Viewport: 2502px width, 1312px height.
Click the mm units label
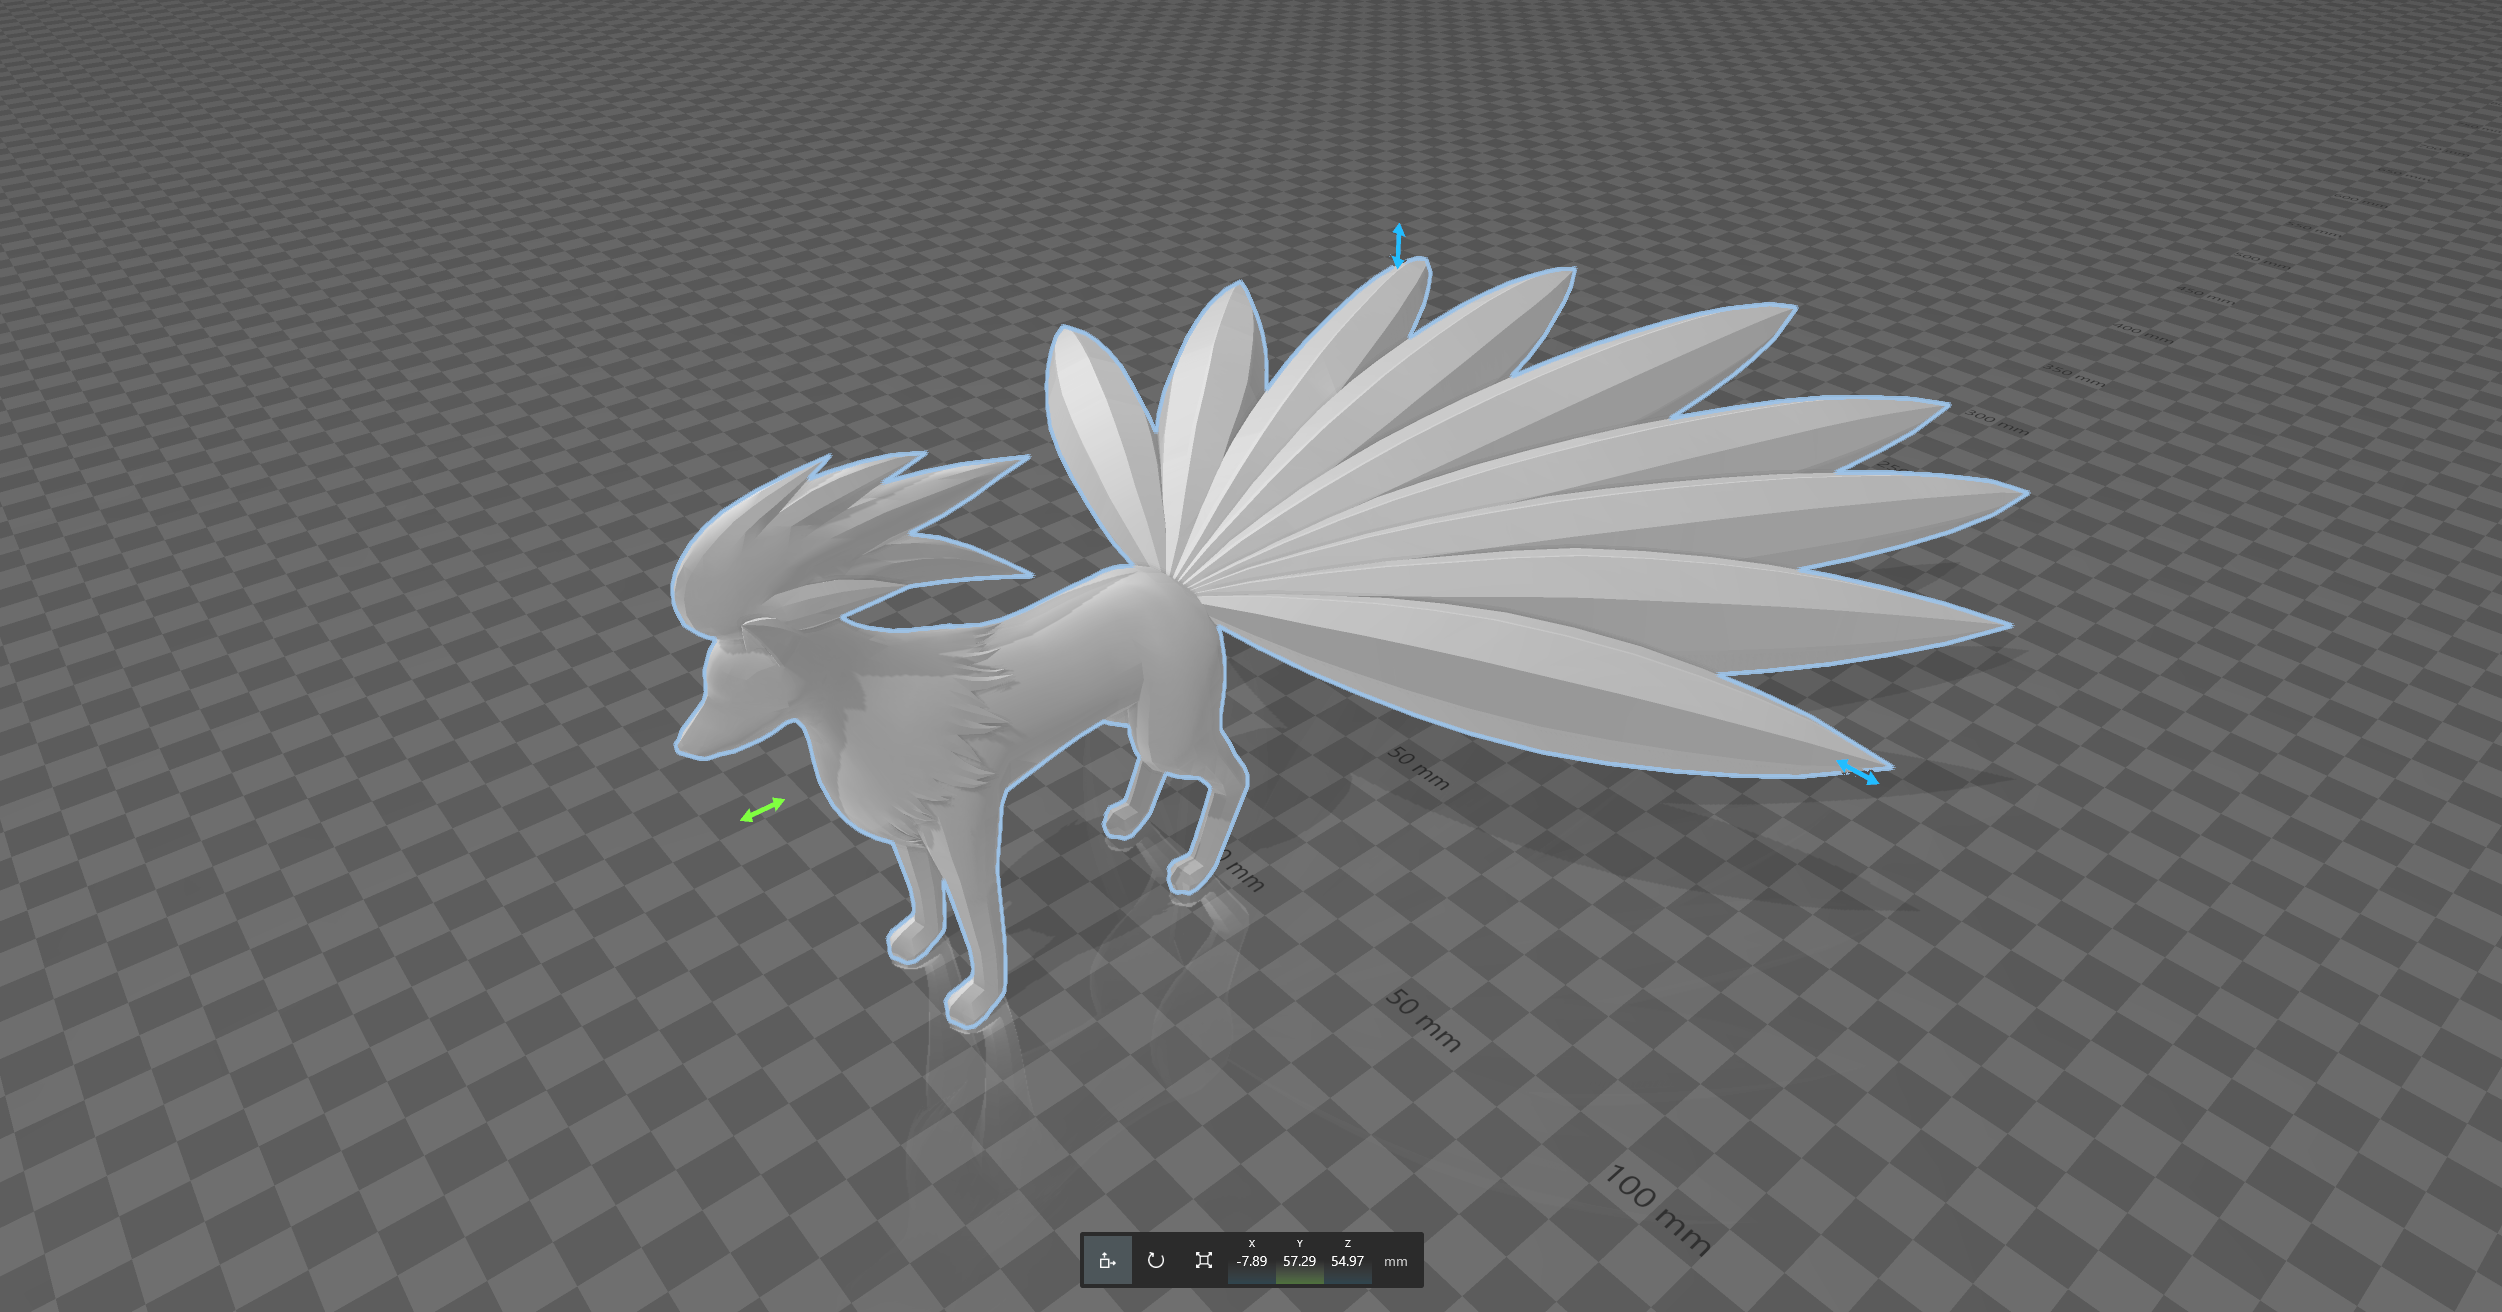coord(1395,1262)
